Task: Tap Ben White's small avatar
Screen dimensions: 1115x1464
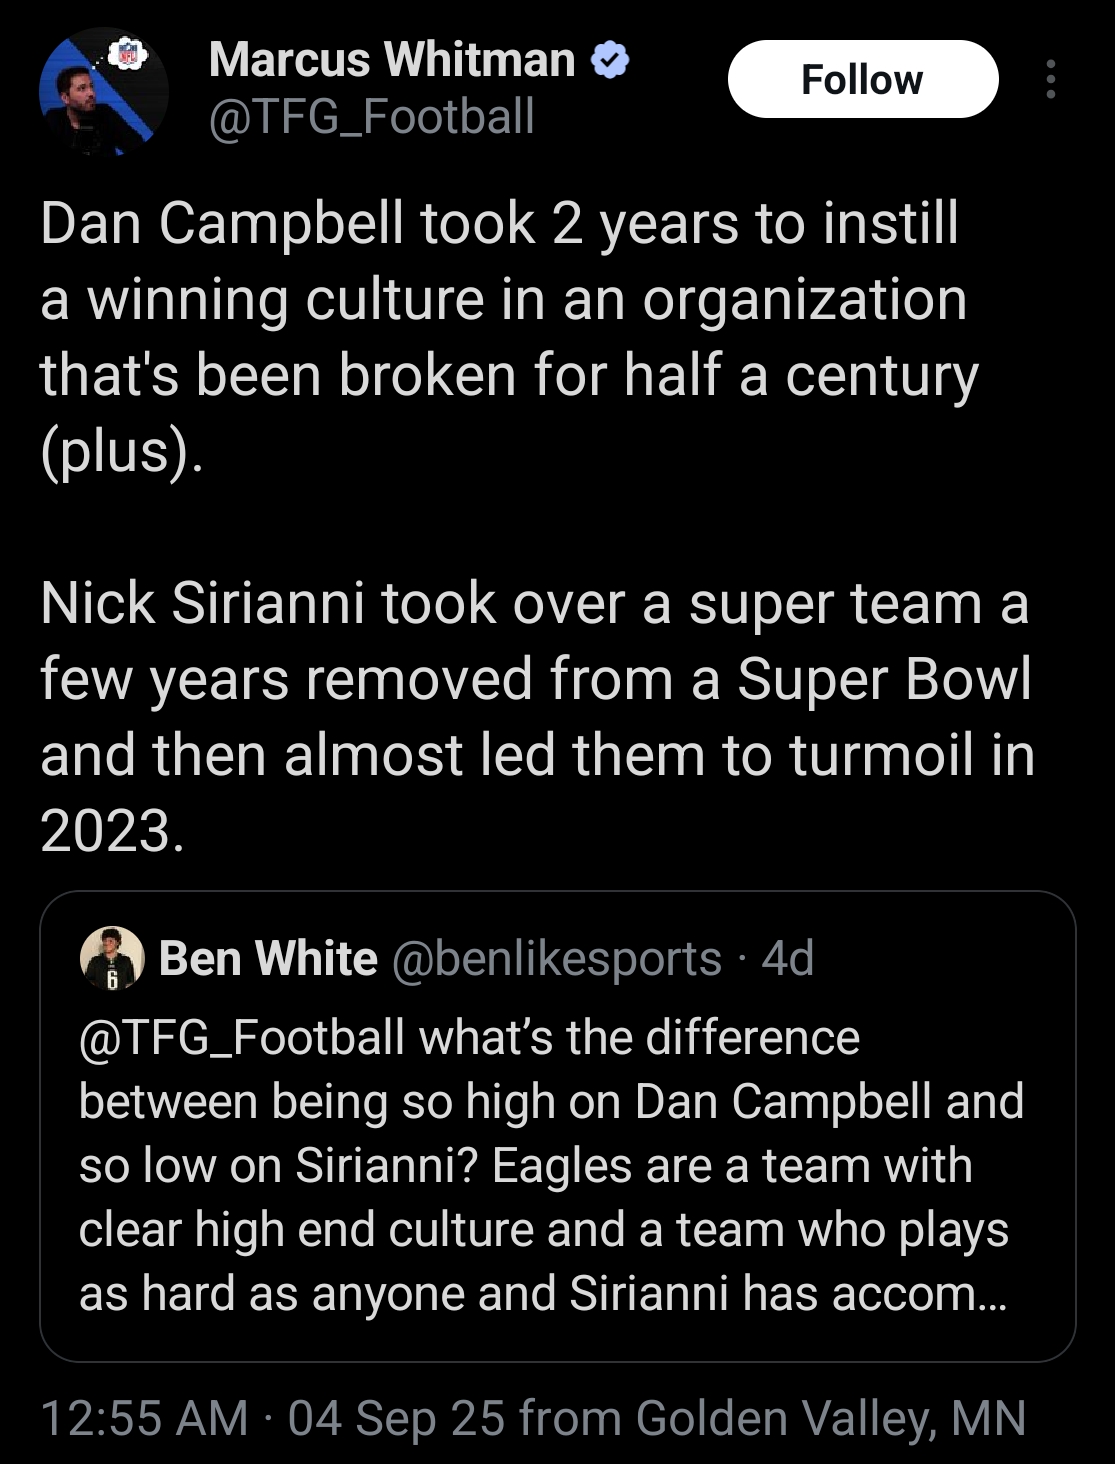Action: point(111,958)
